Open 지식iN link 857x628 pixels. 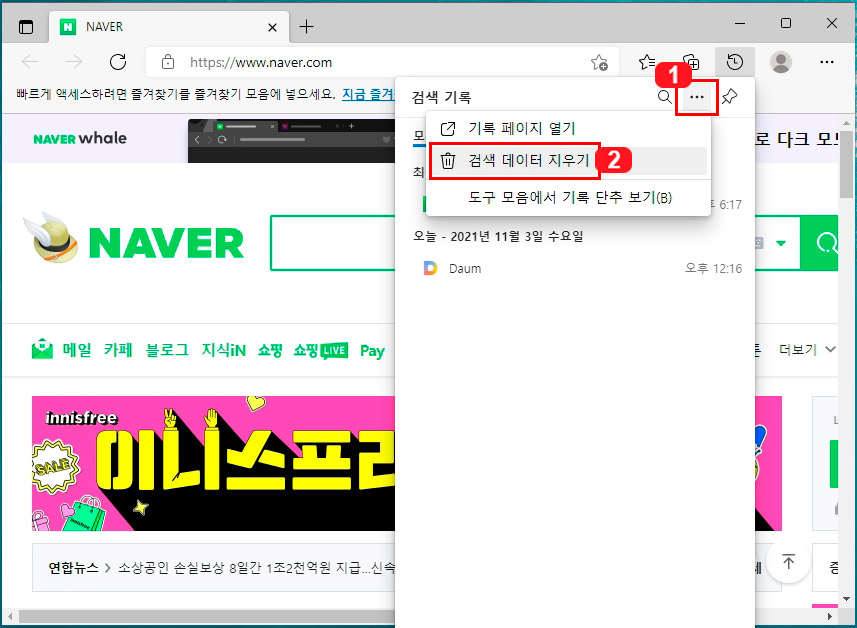tap(224, 350)
